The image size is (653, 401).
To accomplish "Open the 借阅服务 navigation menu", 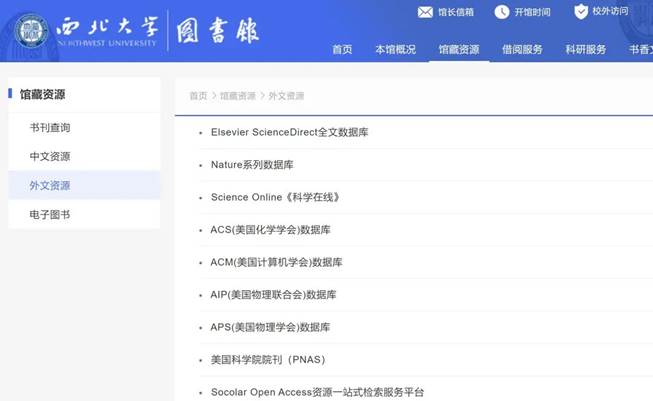I will point(522,50).
